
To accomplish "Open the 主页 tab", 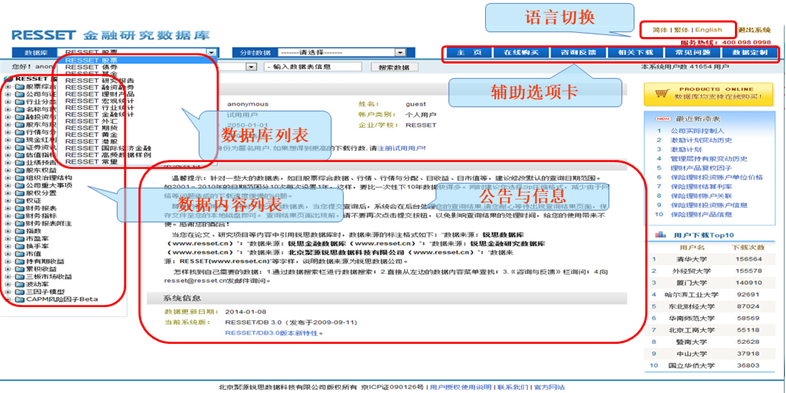I will point(470,53).
